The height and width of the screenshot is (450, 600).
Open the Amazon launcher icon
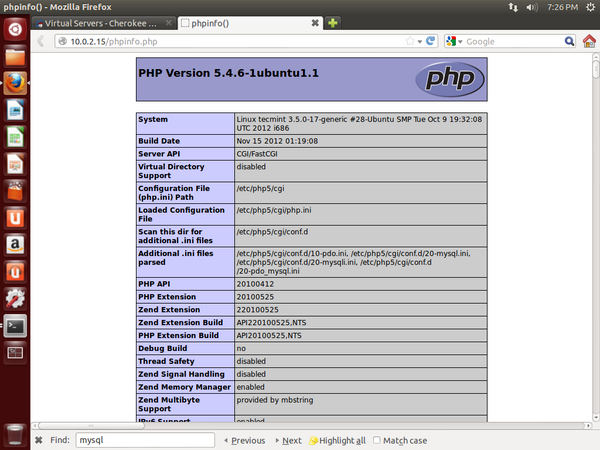(x=14, y=243)
